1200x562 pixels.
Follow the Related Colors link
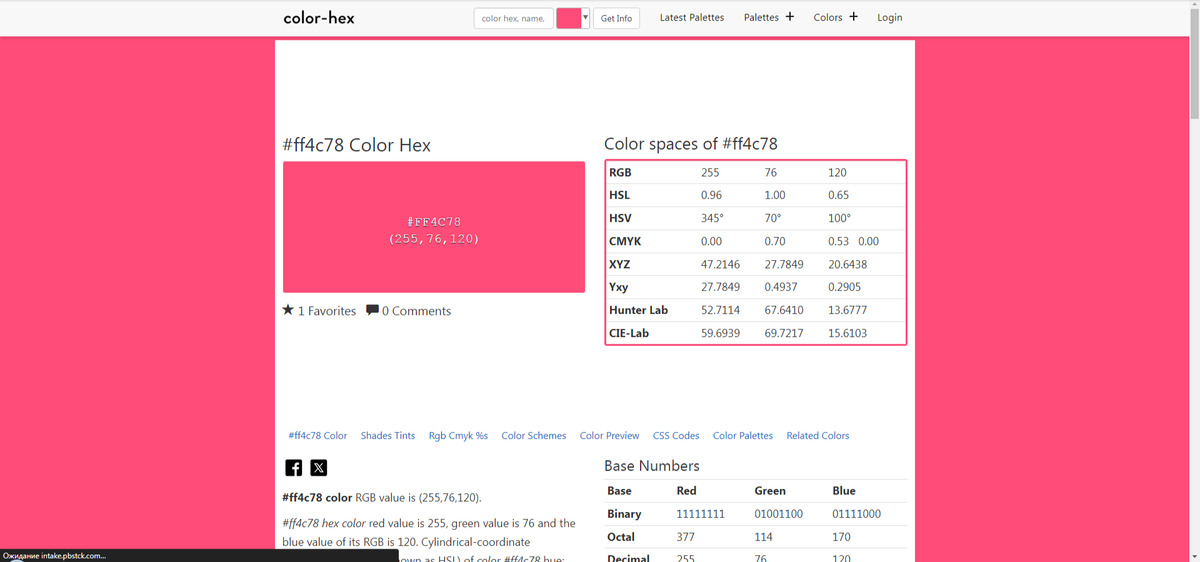coord(817,436)
